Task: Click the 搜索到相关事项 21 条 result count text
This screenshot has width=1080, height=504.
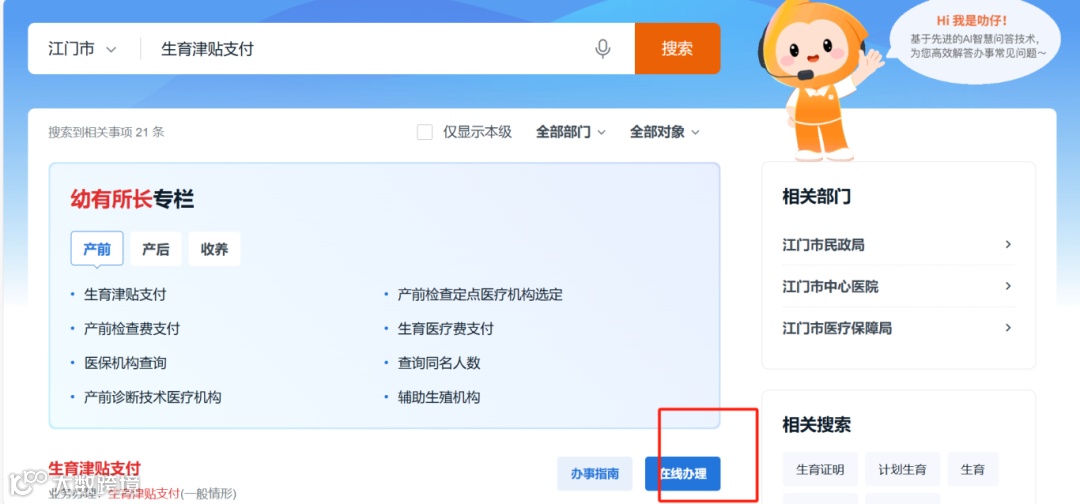Action: 106,132
